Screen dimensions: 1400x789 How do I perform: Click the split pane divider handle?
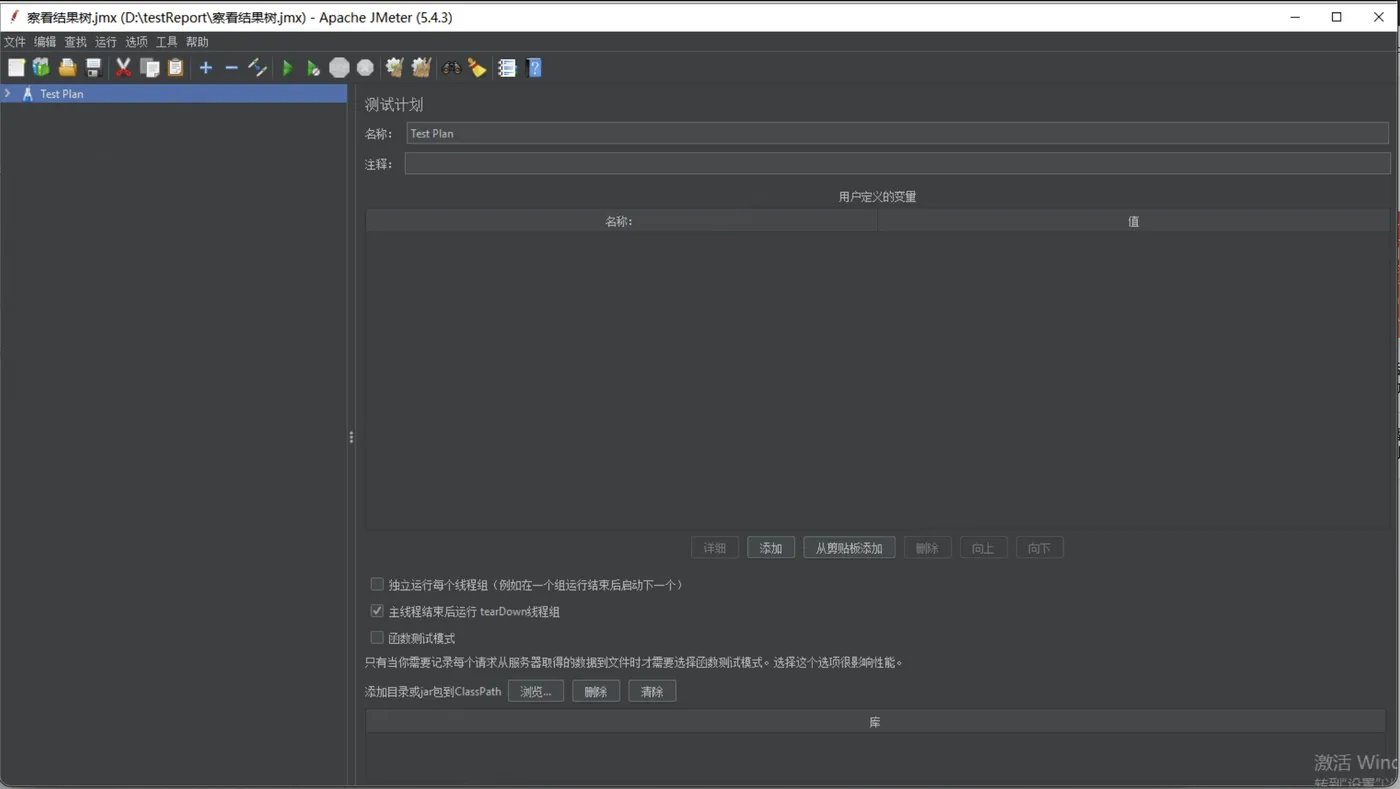click(351, 437)
